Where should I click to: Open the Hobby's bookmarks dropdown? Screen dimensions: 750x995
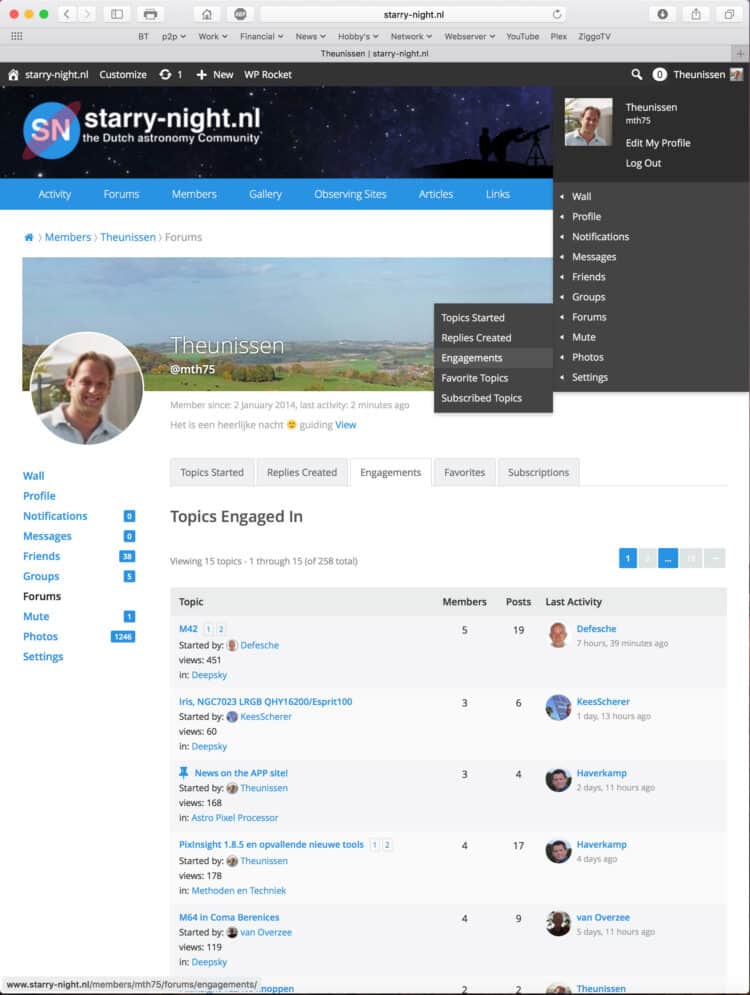(x=358, y=36)
